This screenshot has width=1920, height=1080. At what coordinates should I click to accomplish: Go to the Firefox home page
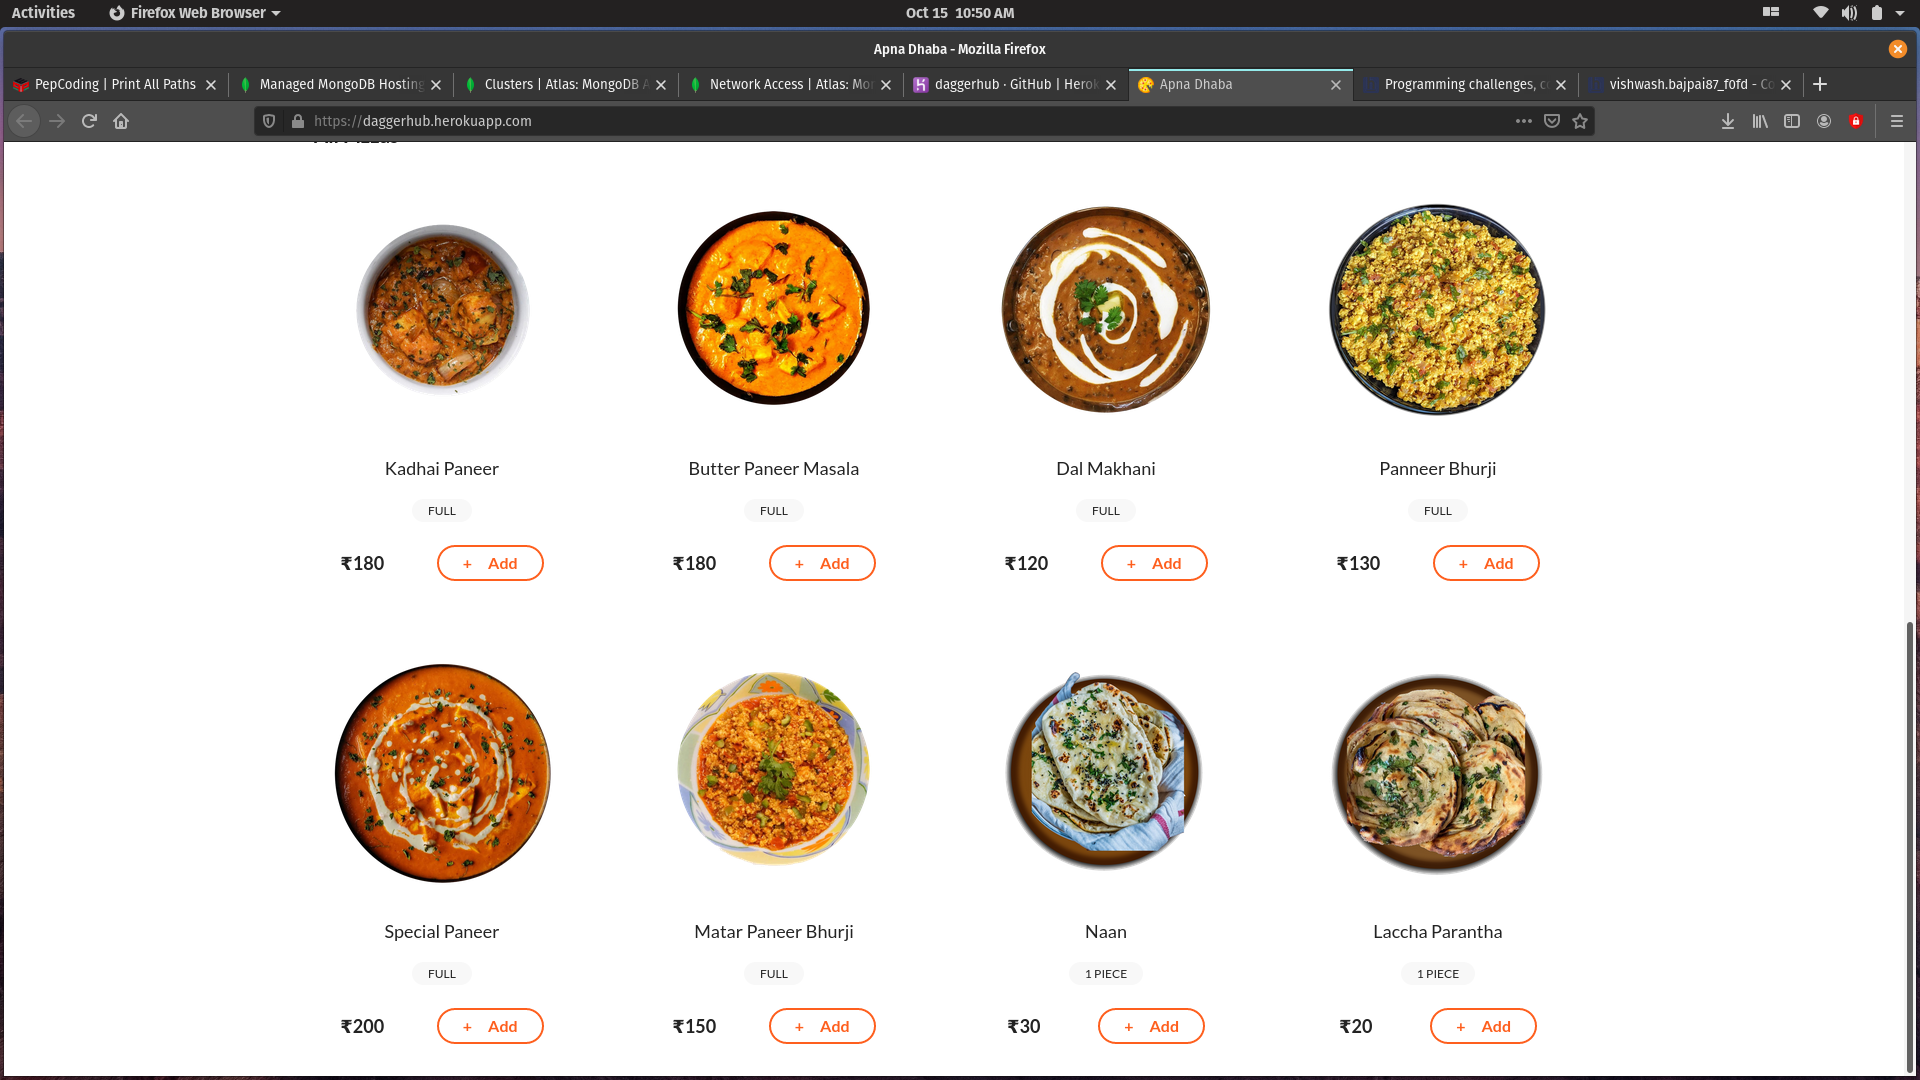pyautogui.click(x=121, y=121)
